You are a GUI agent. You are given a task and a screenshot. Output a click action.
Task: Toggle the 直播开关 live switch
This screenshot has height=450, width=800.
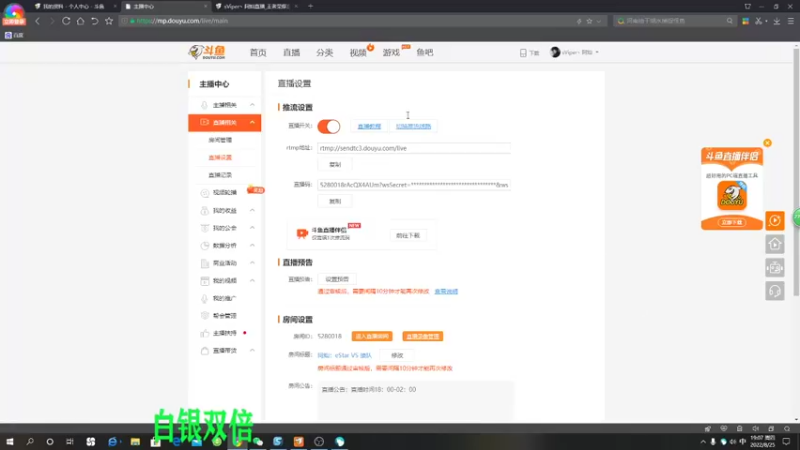coord(329,127)
